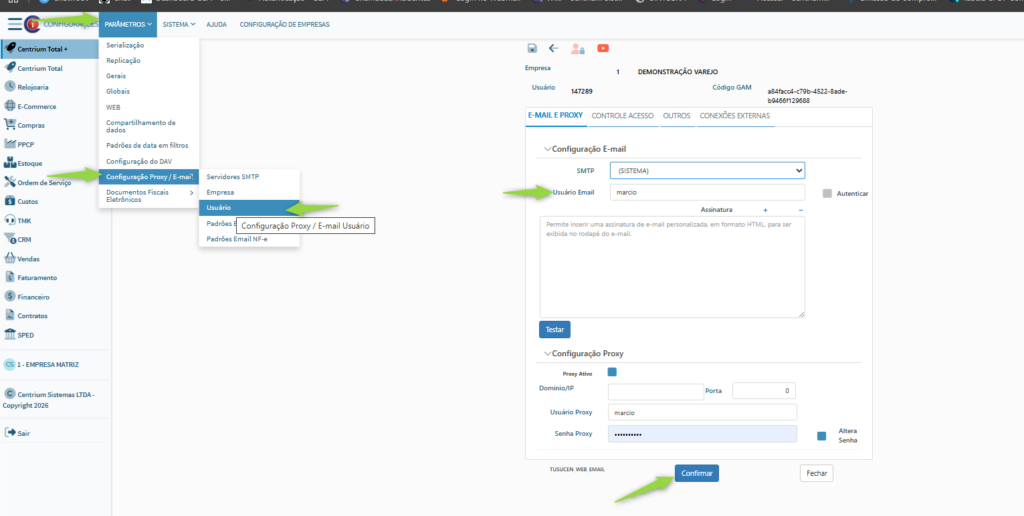Click the plus icon next to Assinatura
The height and width of the screenshot is (516, 1024).
(x=765, y=210)
